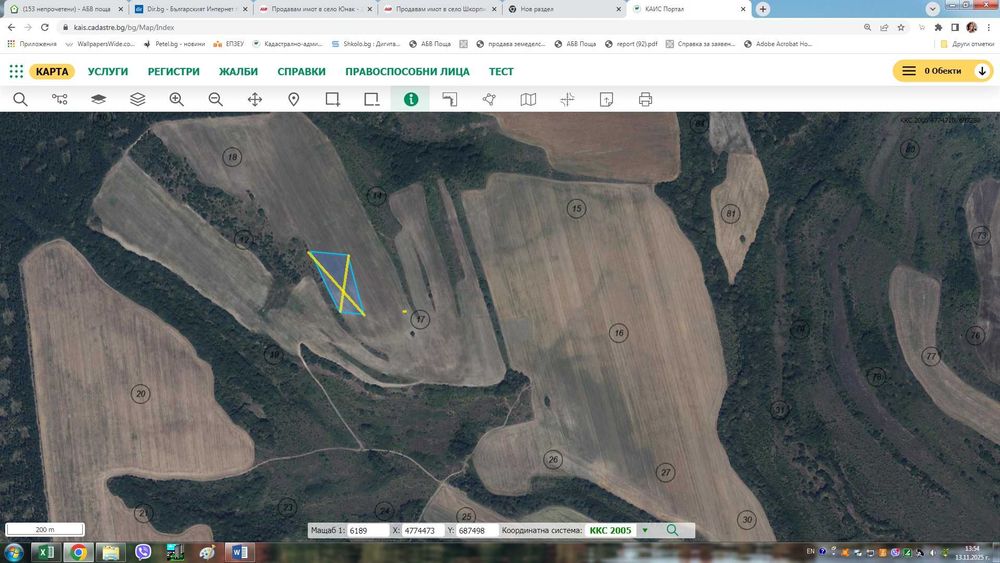Click parcel label 27 on map

tap(665, 472)
